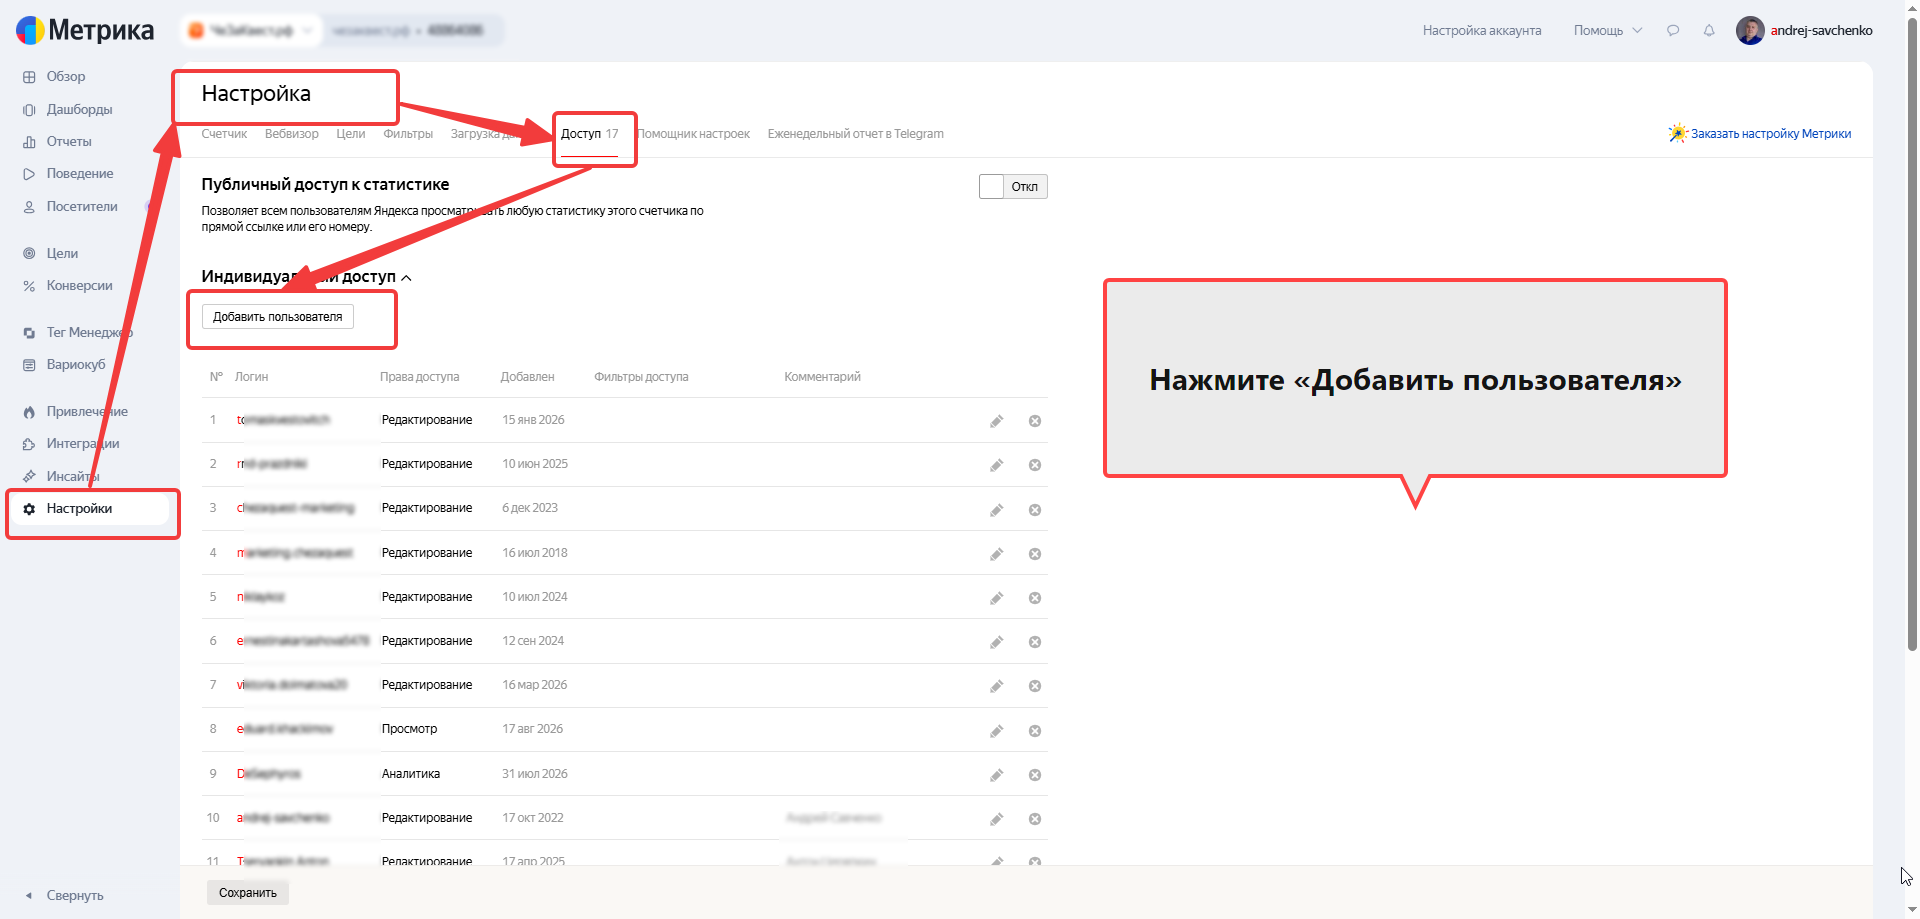
Task: Open Еженедельный отчет в Telegram tab
Action: pyautogui.click(x=855, y=134)
